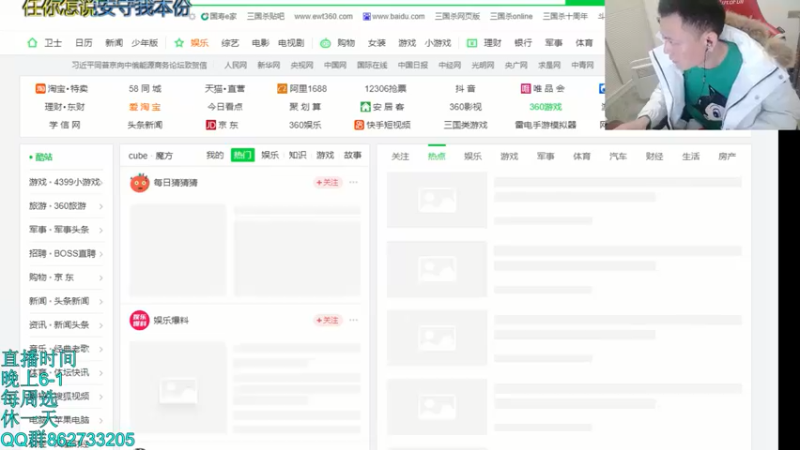800x450 pixels.
Task: Click the 理财 green icon
Action: click(x=472, y=43)
